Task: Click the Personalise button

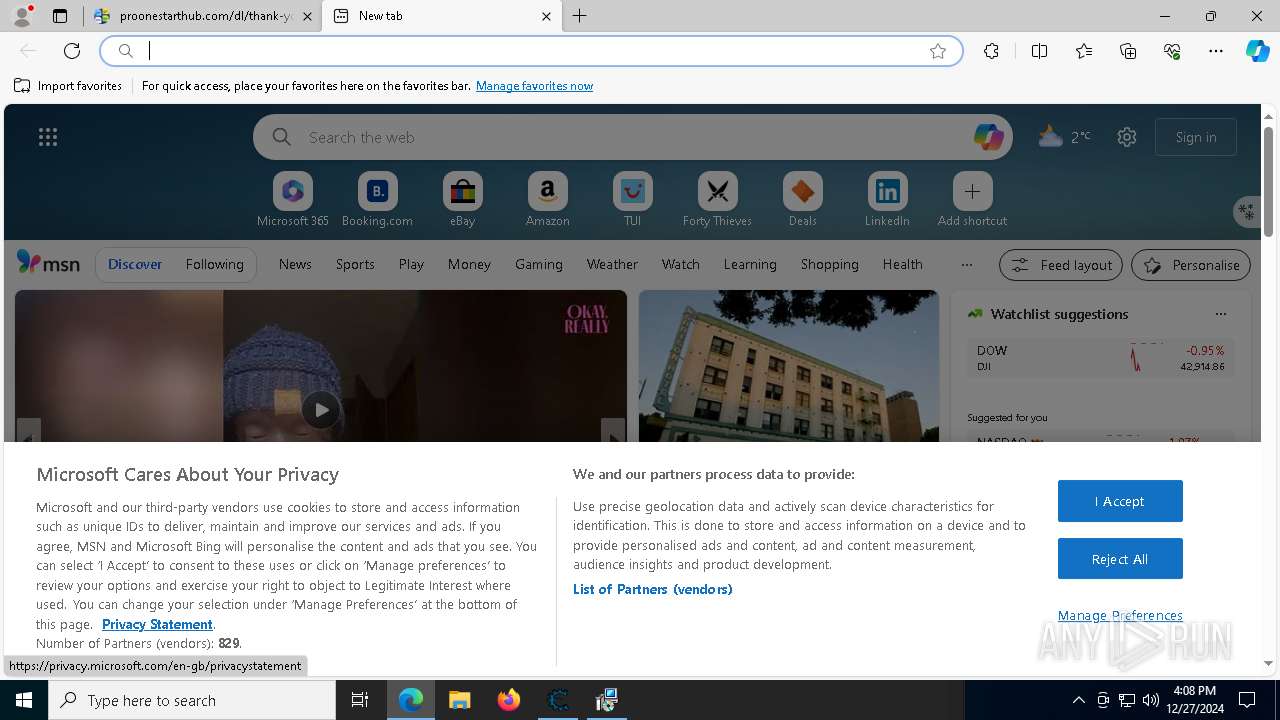Action: pos(1191,265)
